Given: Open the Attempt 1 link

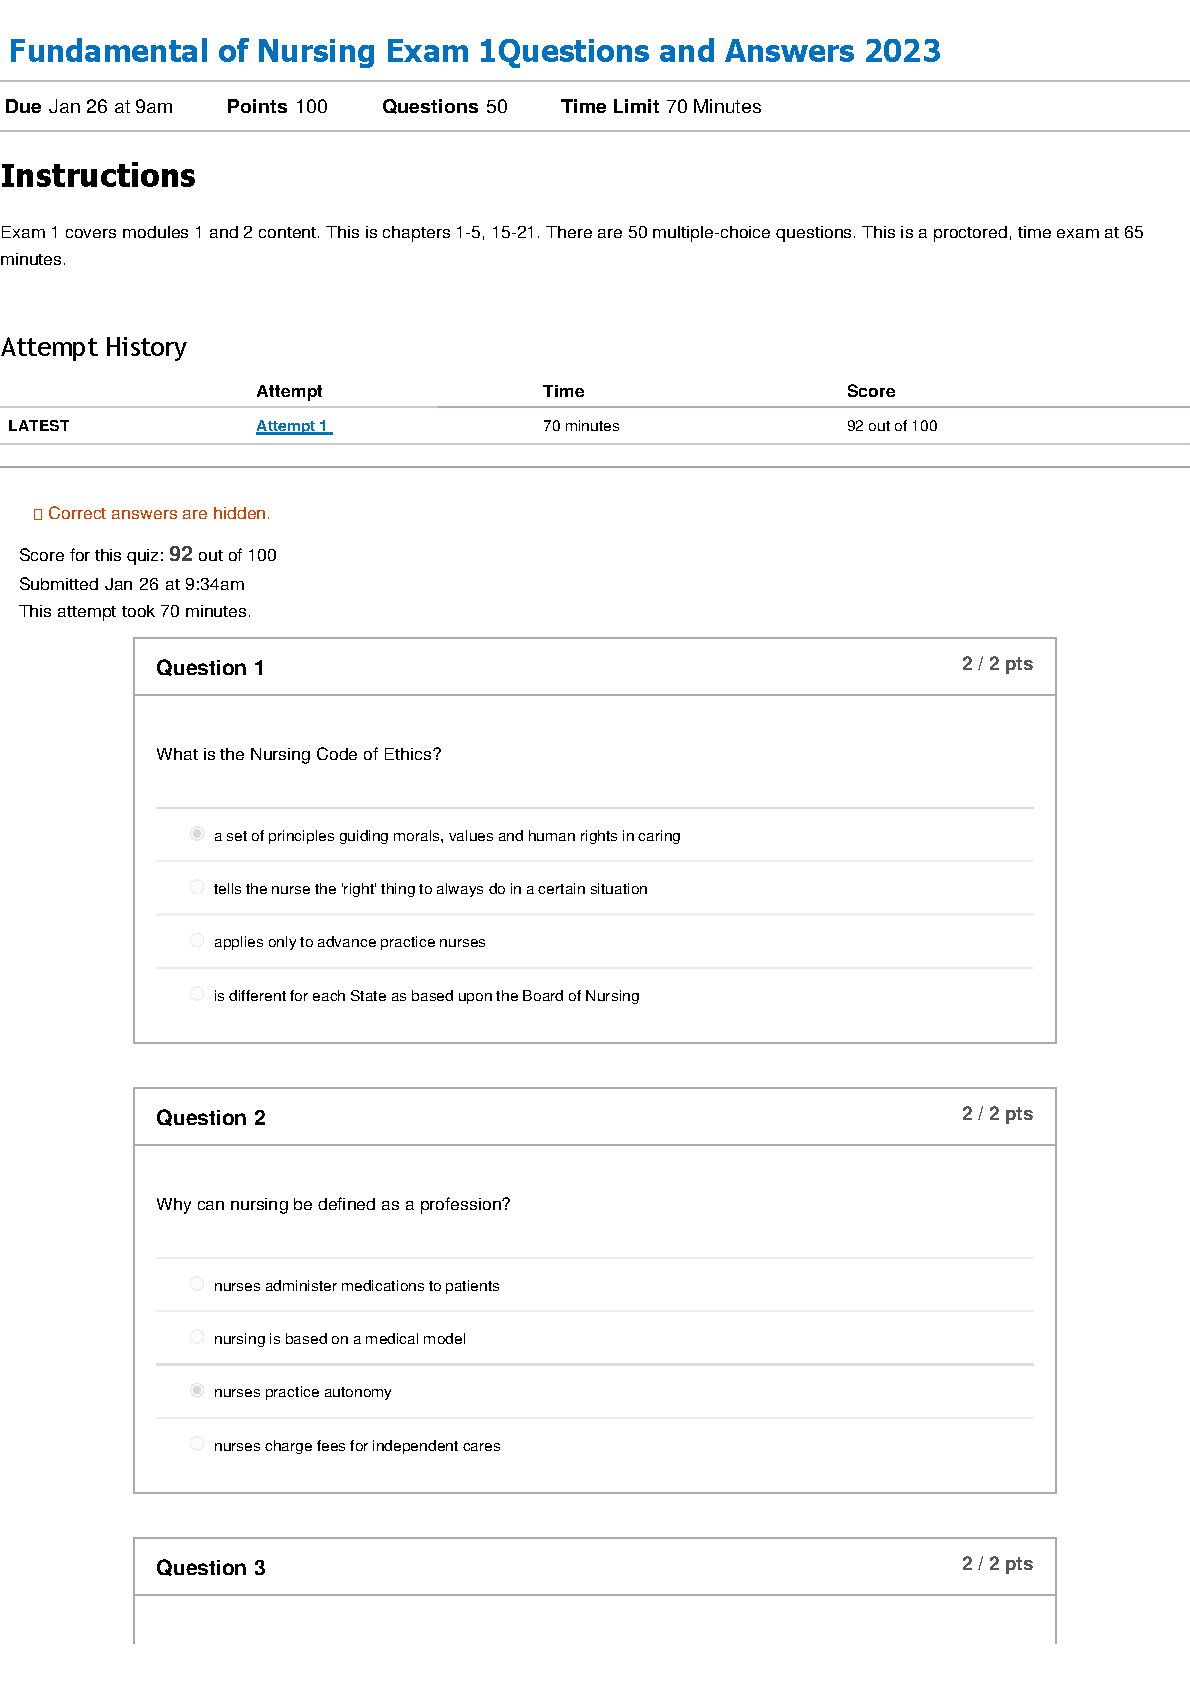Looking at the screenshot, I should [x=292, y=426].
